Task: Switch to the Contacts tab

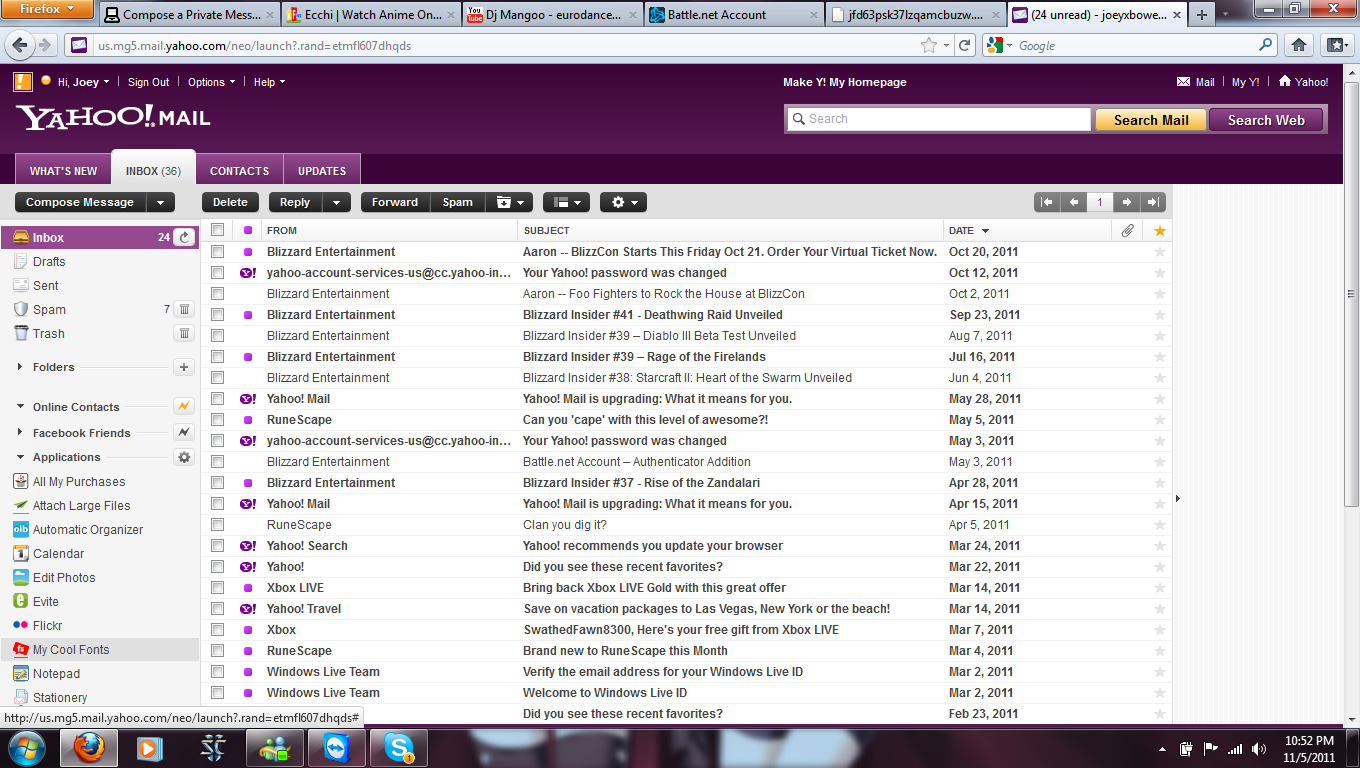Action: (x=240, y=171)
